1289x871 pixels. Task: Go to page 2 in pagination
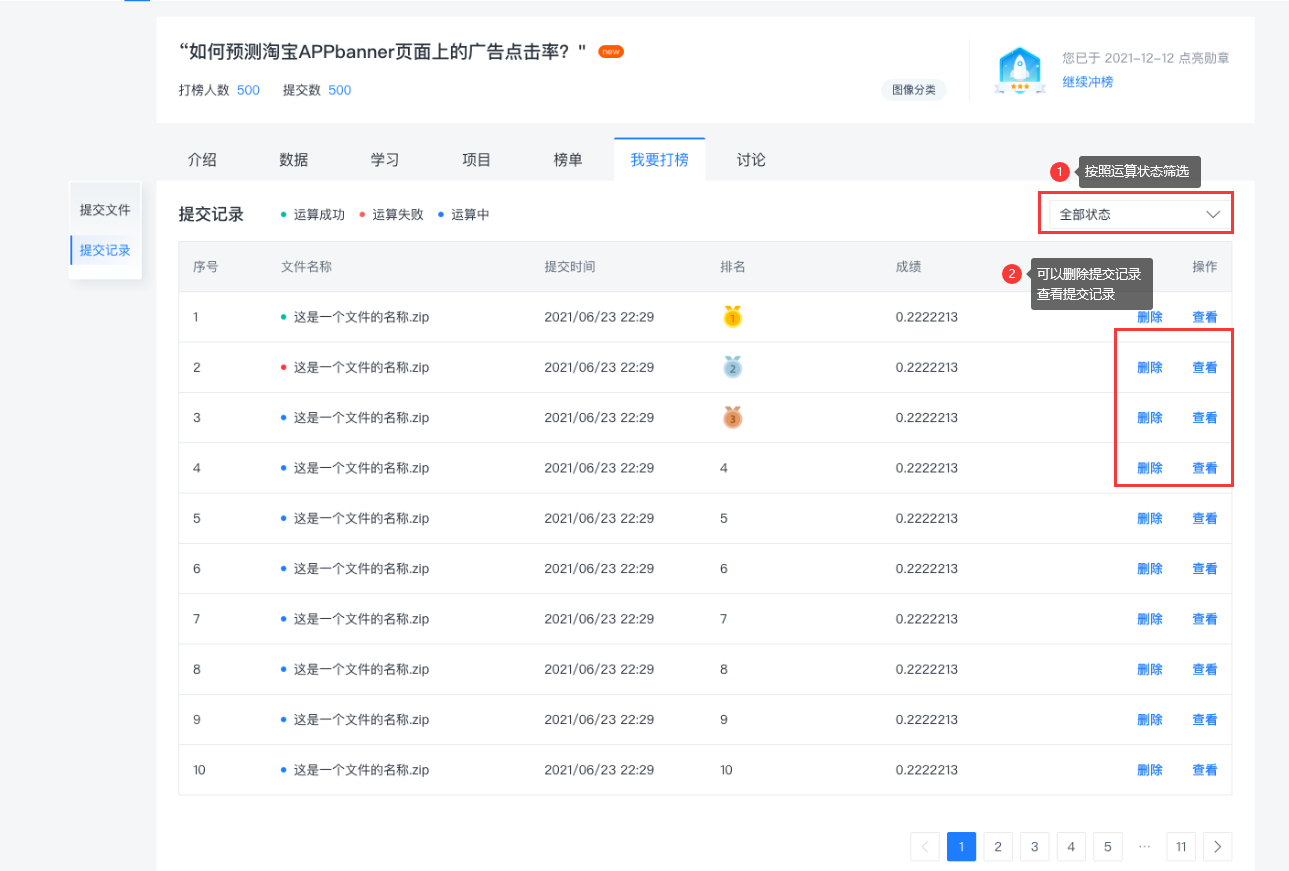[997, 847]
